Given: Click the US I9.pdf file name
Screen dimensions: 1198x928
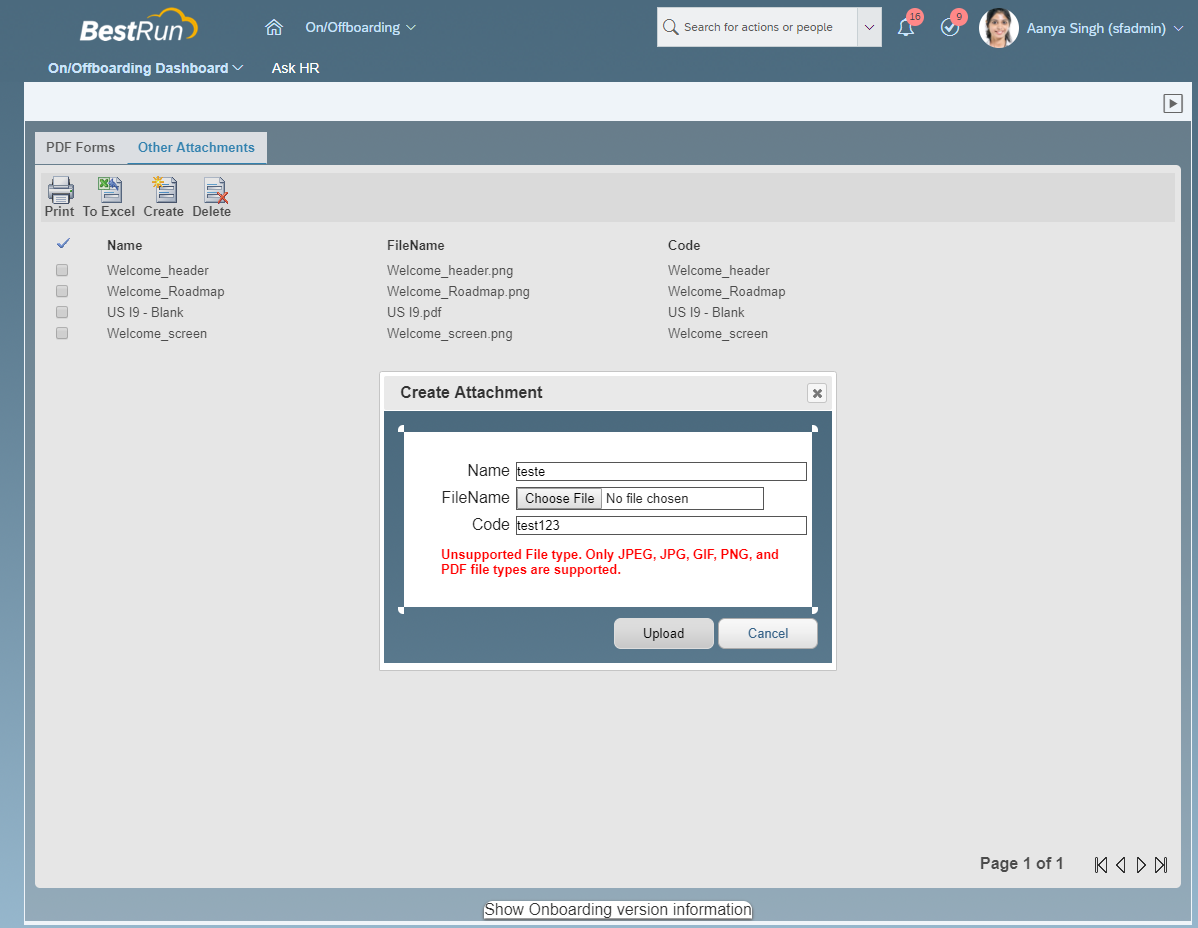Looking at the screenshot, I should (414, 312).
